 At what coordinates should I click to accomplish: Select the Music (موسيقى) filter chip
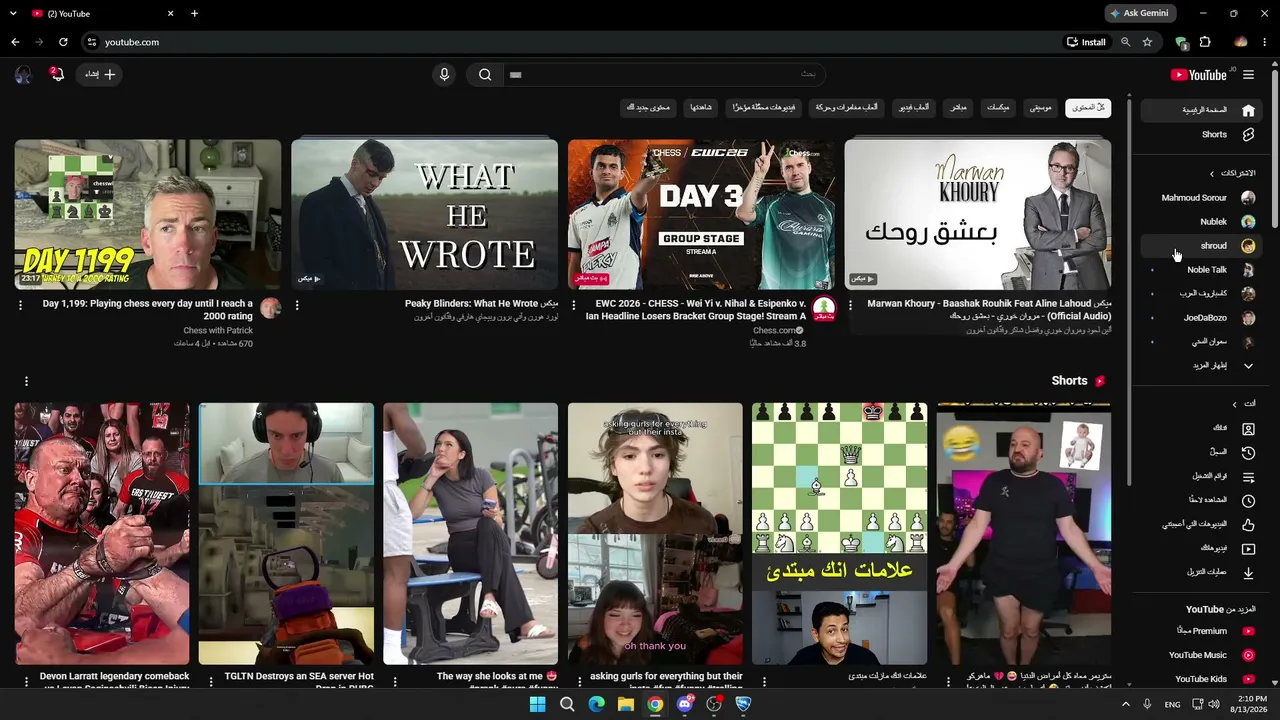pos(1041,107)
